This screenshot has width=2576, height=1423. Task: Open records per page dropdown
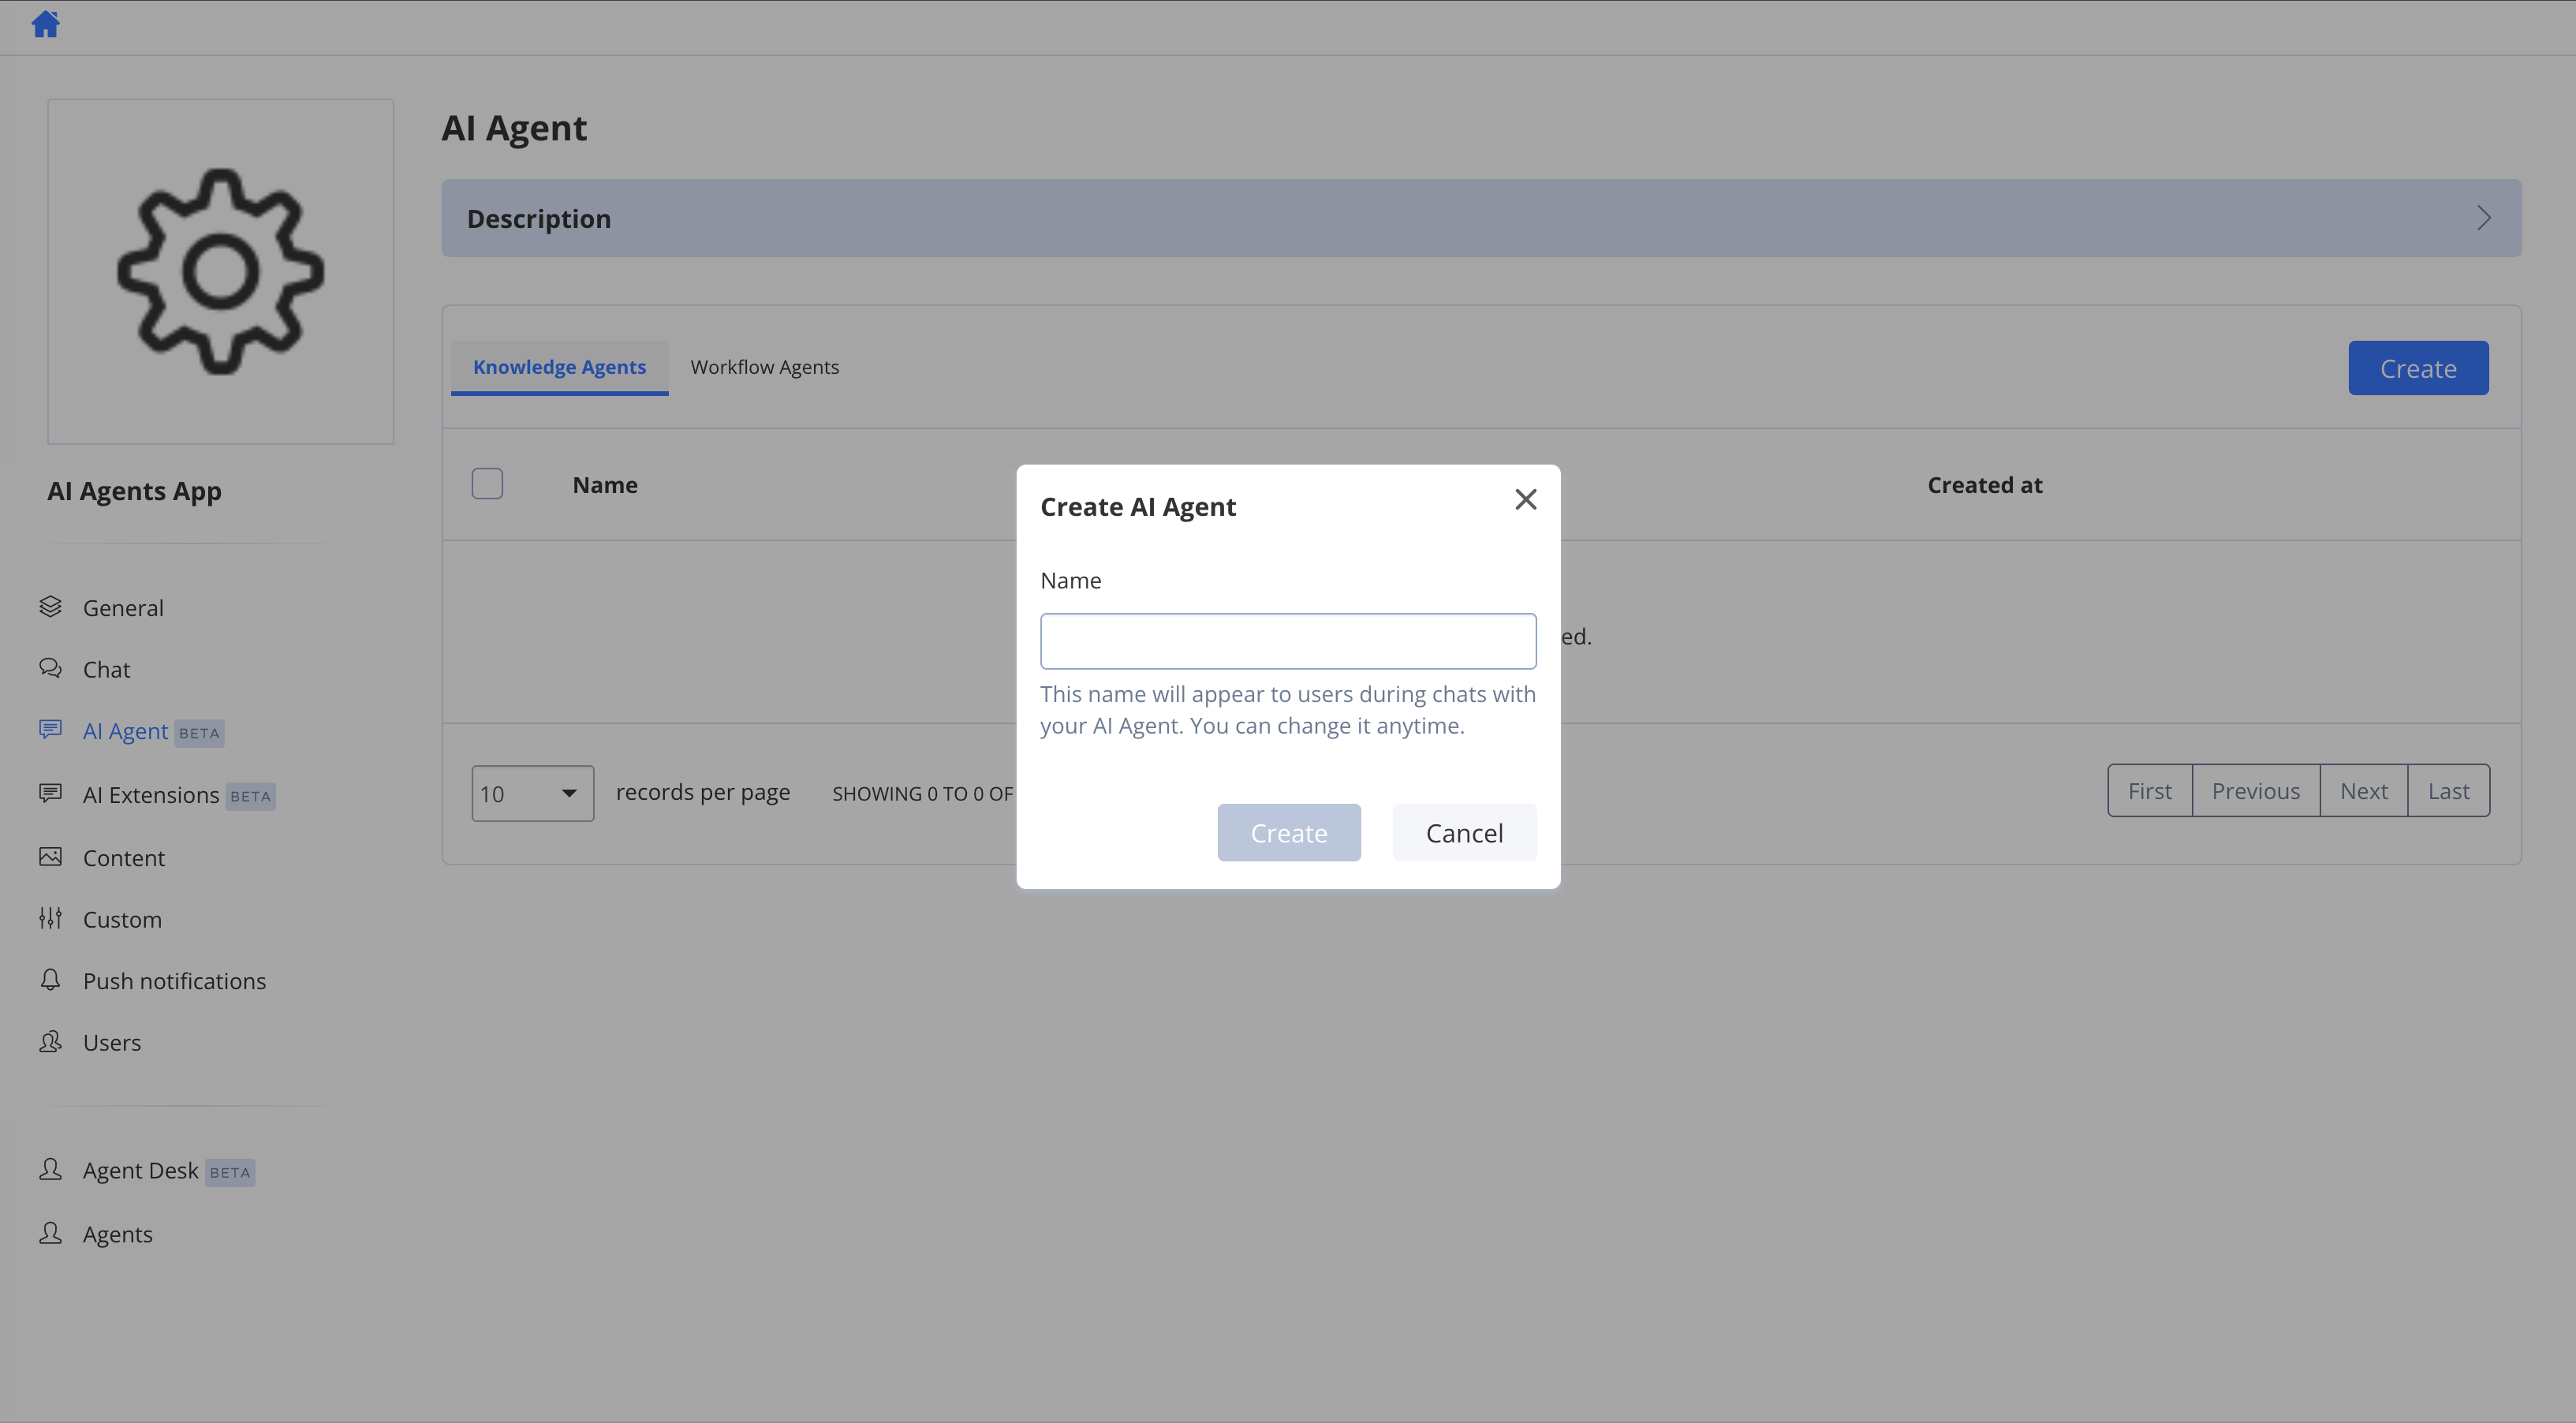pyautogui.click(x=532, y=793)
